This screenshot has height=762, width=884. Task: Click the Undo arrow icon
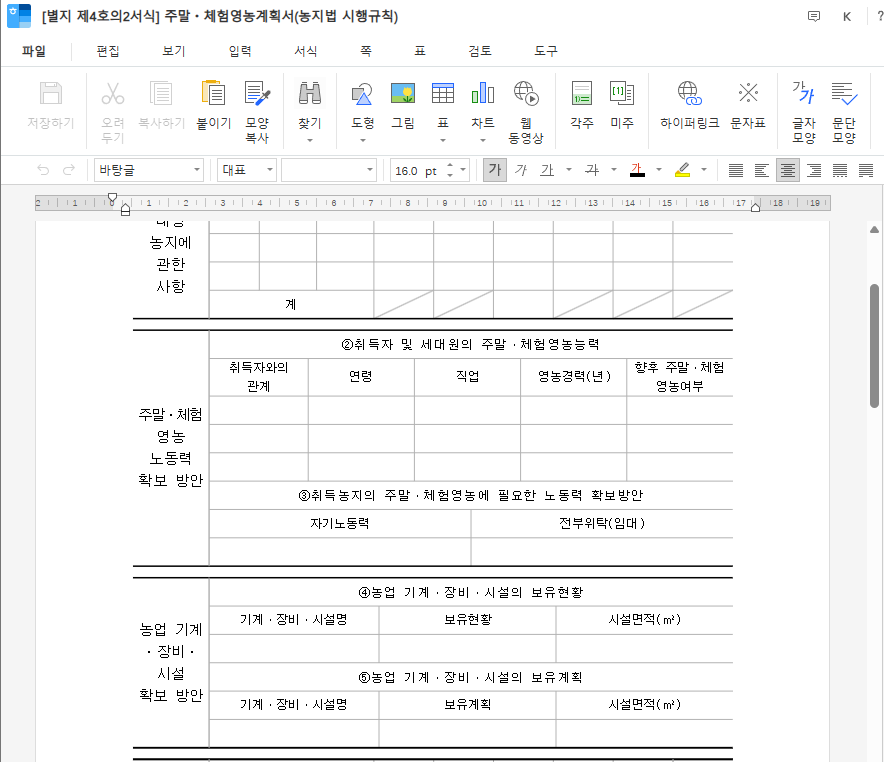pos(43,170)
